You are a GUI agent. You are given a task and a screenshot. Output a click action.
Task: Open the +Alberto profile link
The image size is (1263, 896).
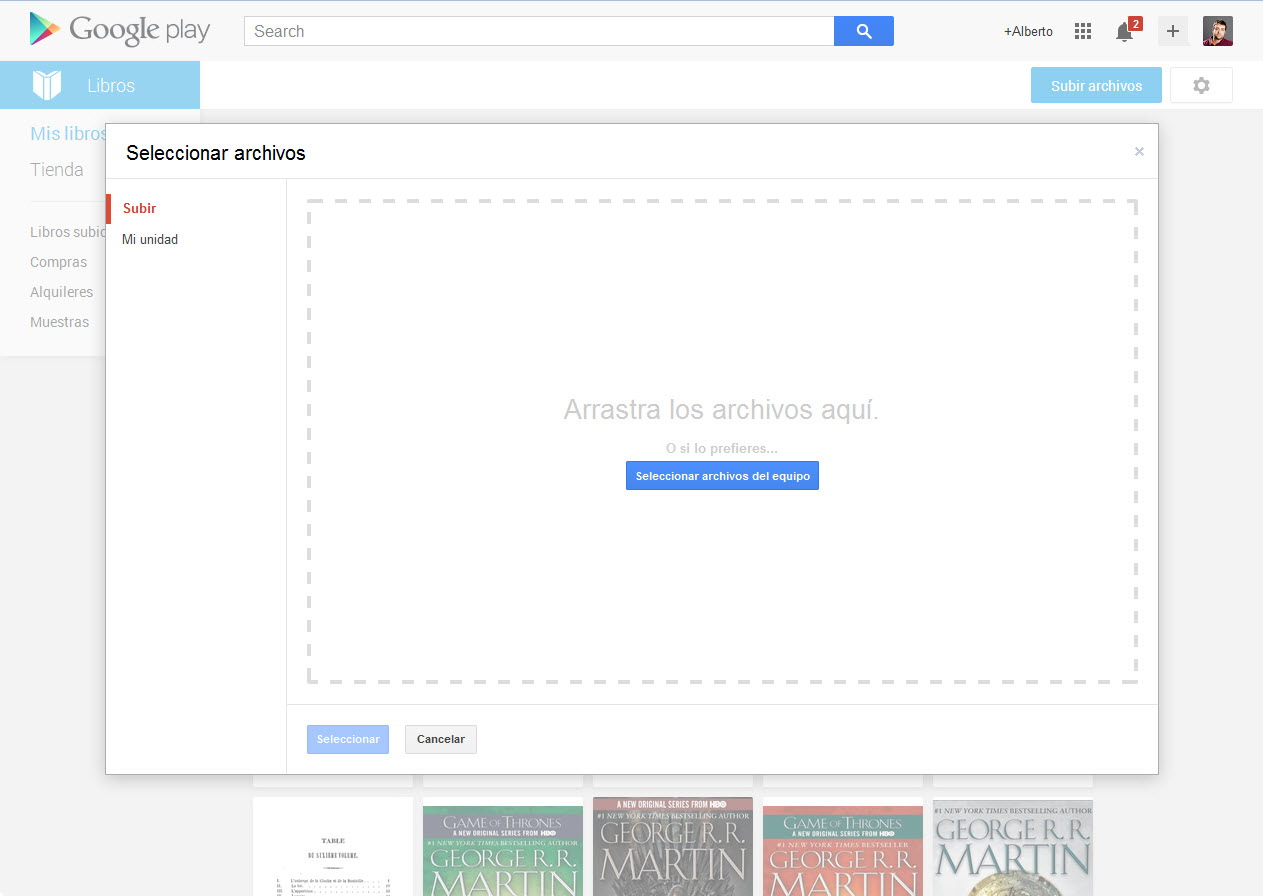1028,31
